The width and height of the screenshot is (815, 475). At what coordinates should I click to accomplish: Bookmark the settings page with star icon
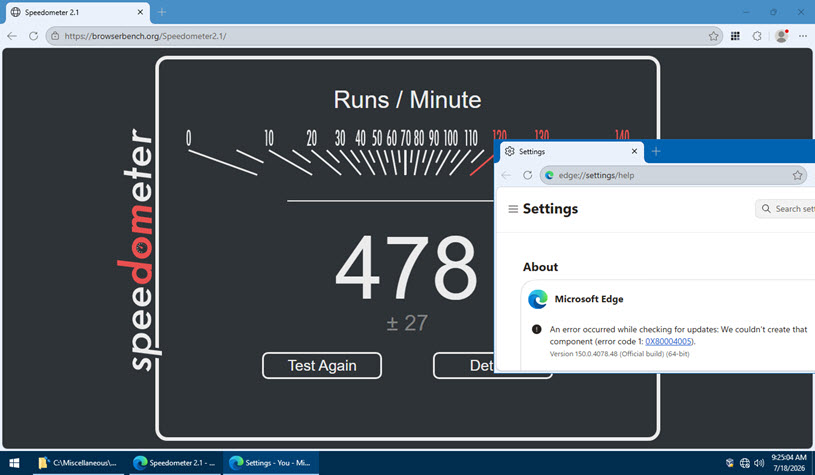(x=797, y=175)
